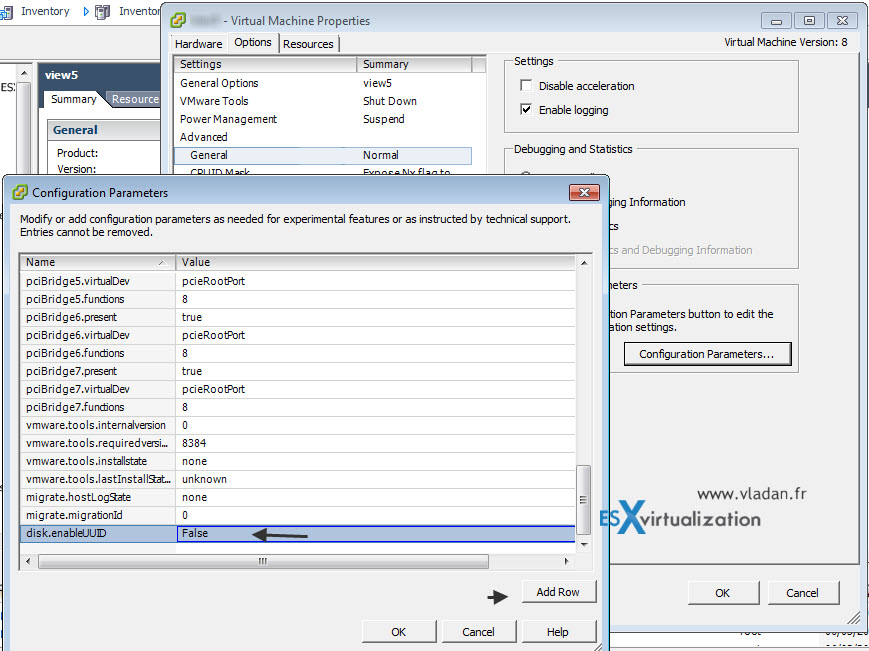
Task: Select the migrate.migrationId row
Action: [298, 515]
